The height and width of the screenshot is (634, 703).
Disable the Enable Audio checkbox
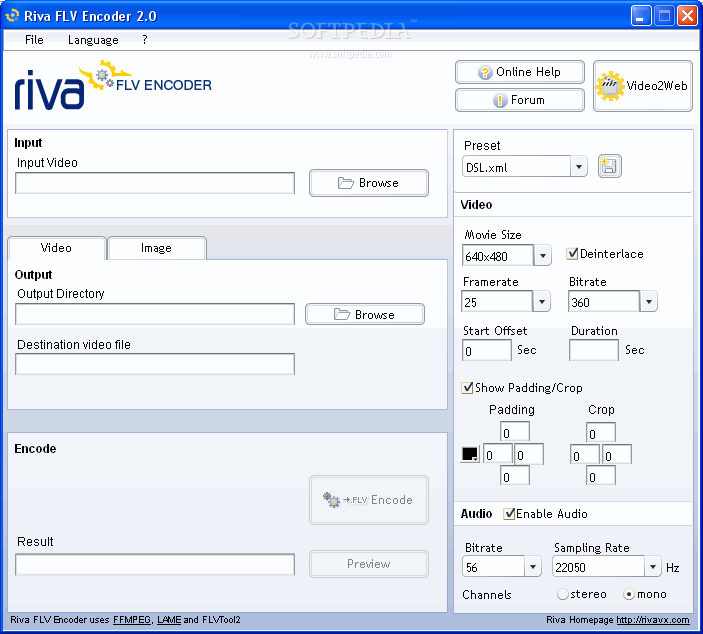pos(510,514)
